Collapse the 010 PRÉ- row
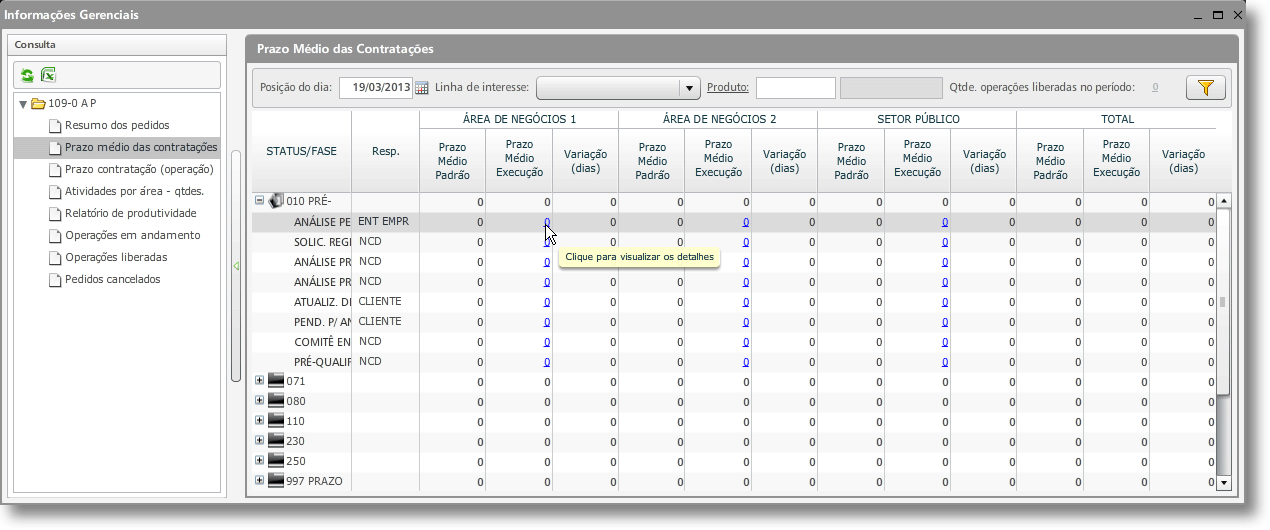This screenshot has width=1270, height=530. tap(259, 200)
